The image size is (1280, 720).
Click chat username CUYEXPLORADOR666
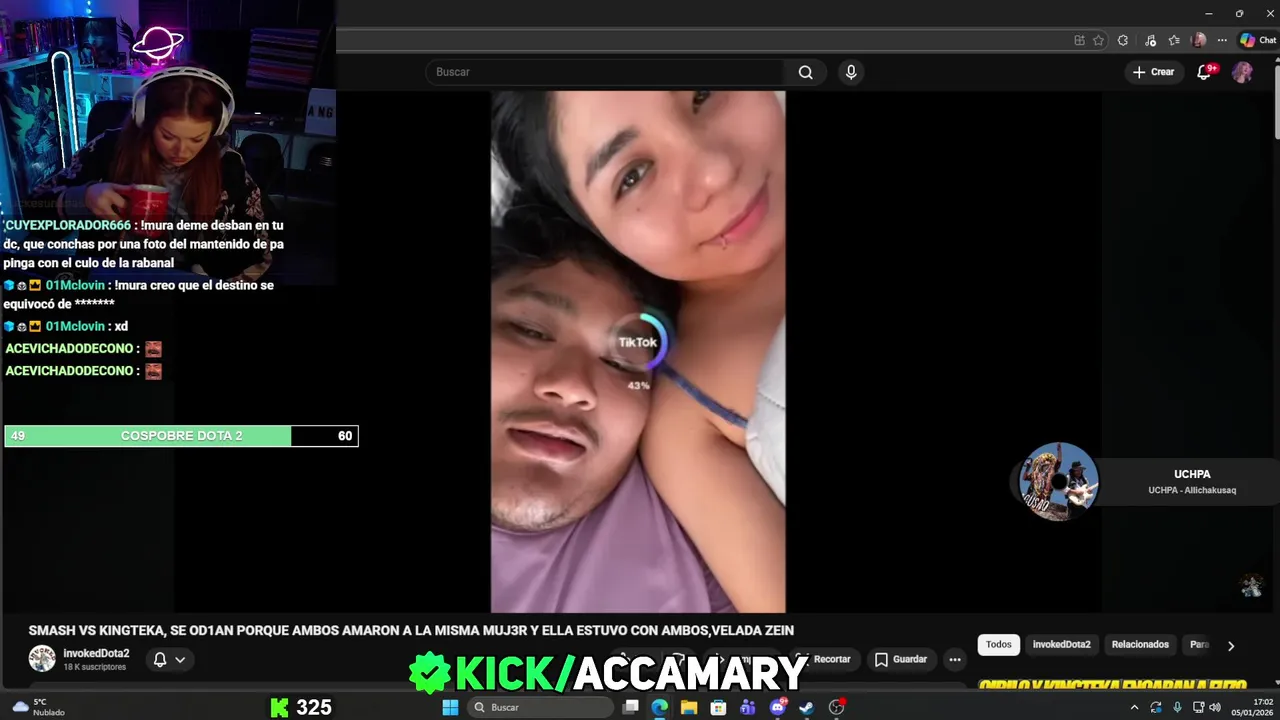(67, 226)
